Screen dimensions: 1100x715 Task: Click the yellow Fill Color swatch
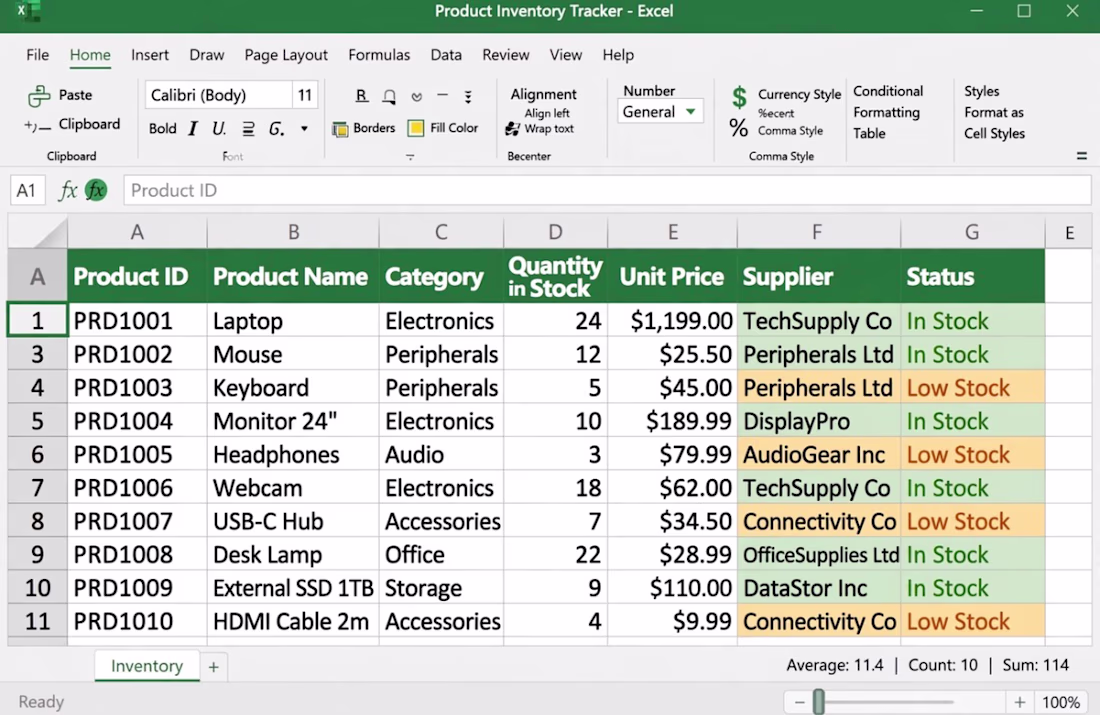click(416, 128)
